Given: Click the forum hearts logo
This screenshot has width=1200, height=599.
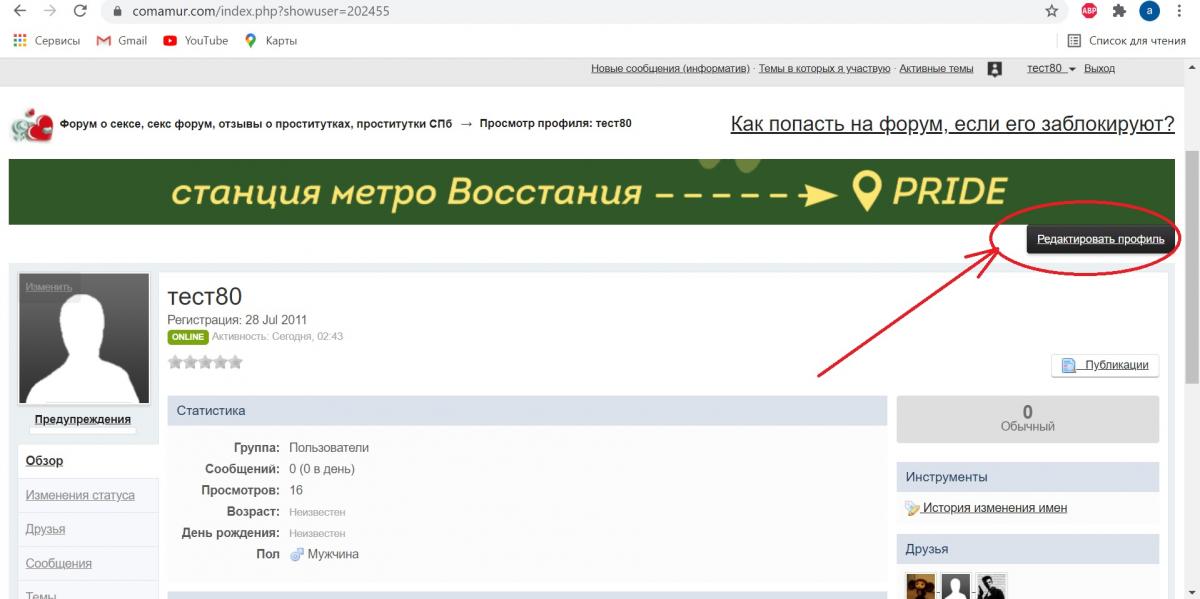Looking at the screenshot, I should 31,126.
